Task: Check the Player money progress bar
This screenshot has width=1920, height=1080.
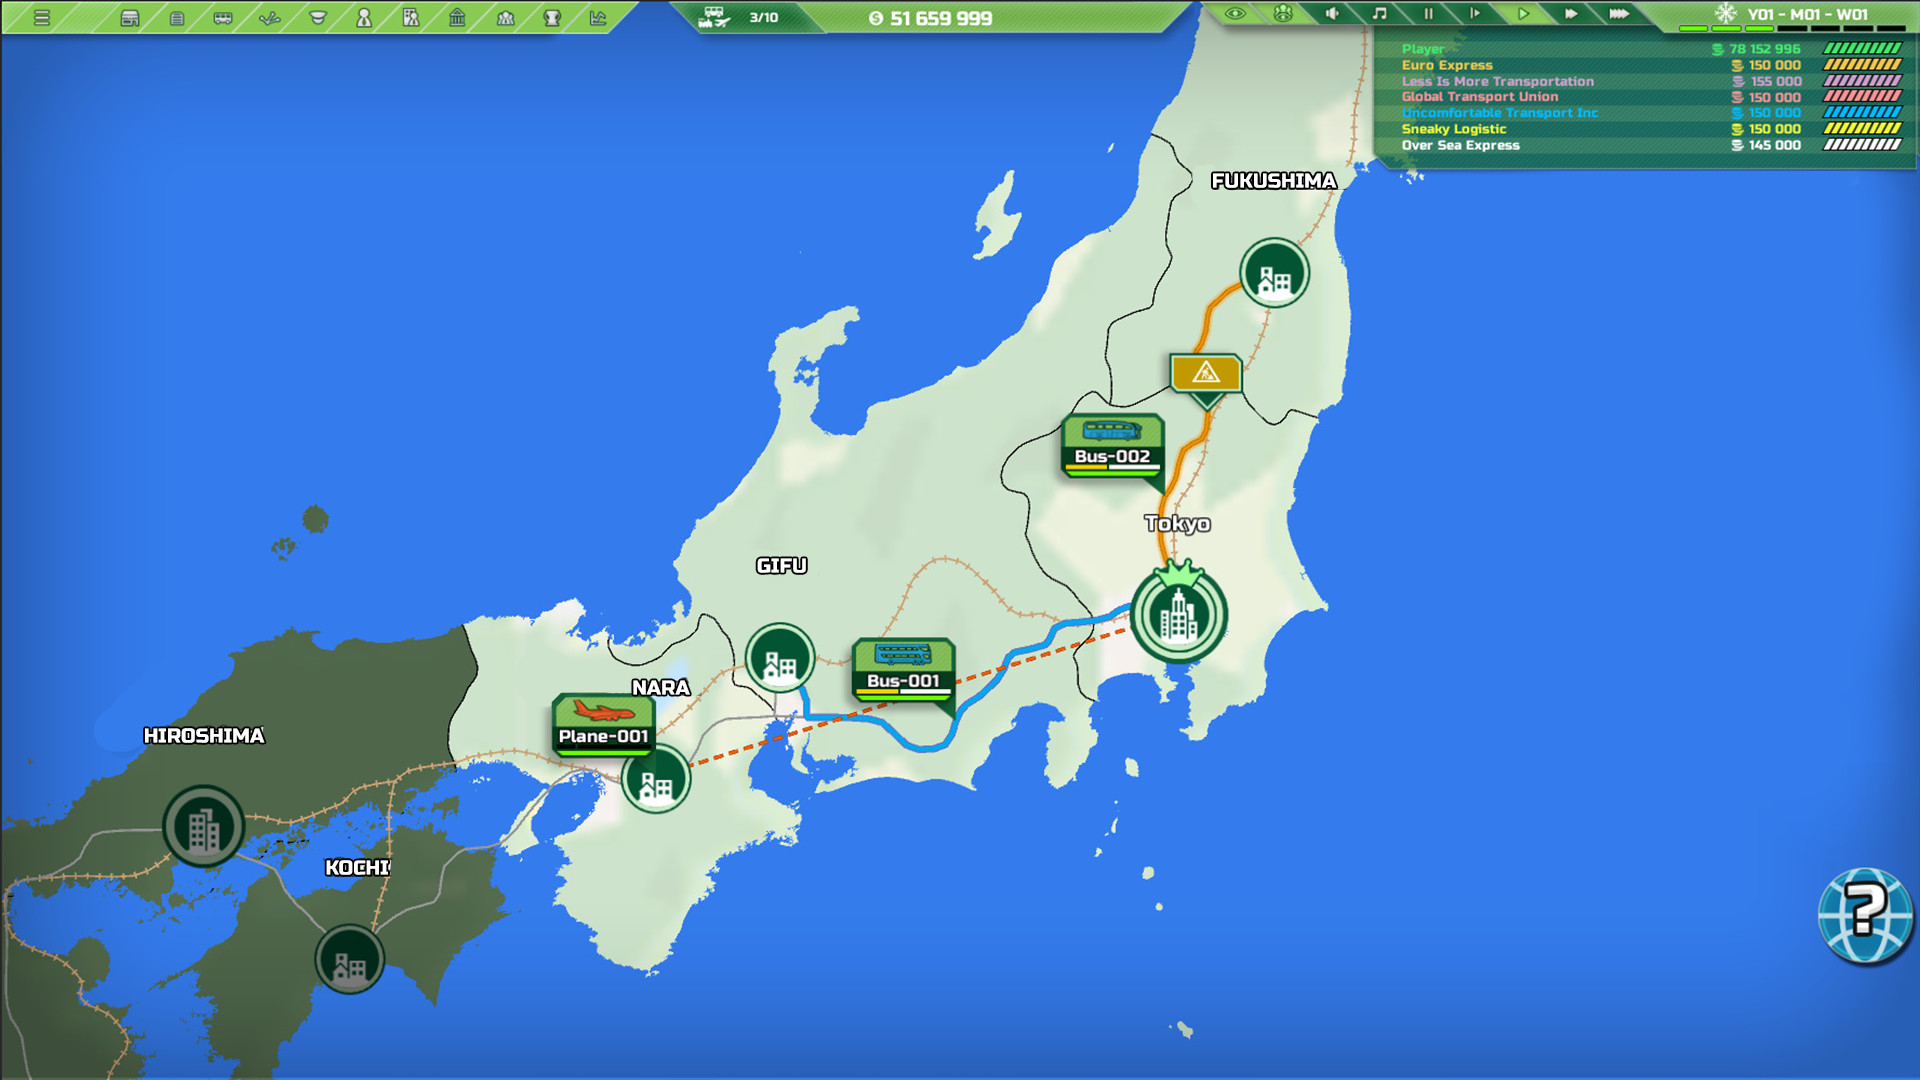Action: tap(1864, 47)
